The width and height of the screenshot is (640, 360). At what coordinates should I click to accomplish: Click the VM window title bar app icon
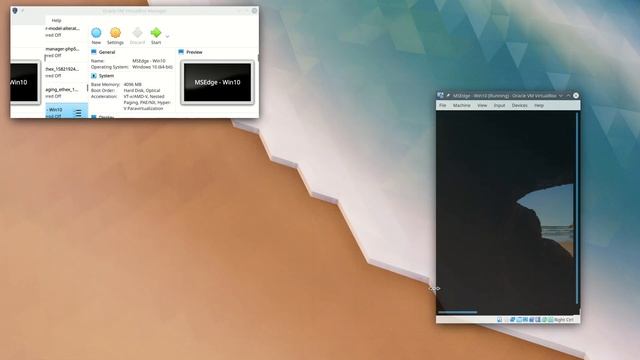point(440,96)
